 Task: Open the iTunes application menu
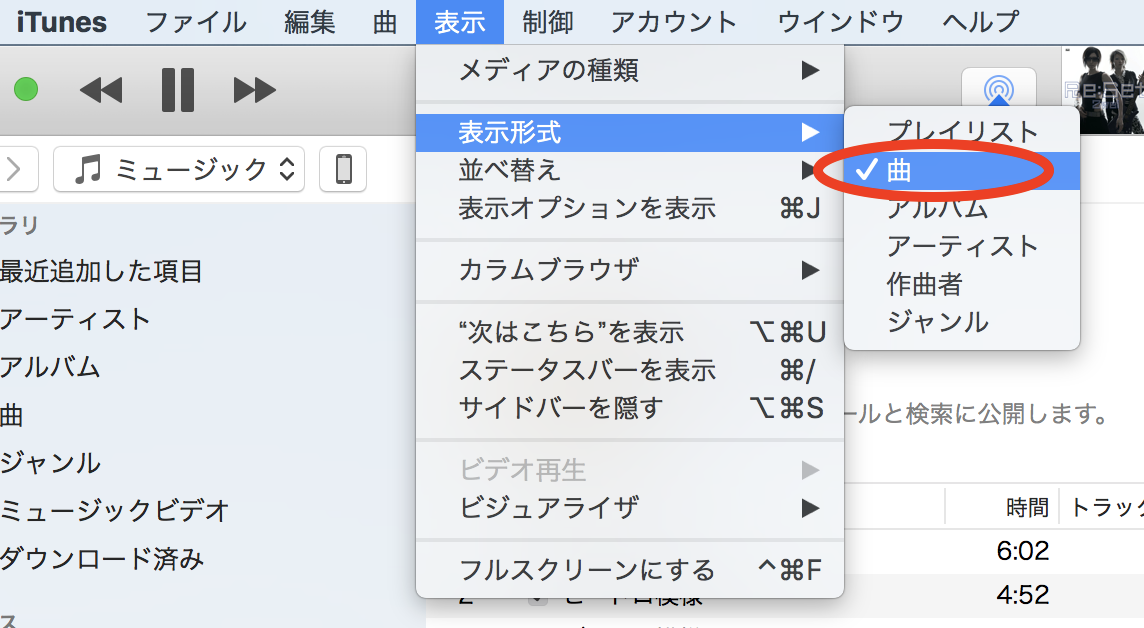pyautogui.click(x=62, y=22)
